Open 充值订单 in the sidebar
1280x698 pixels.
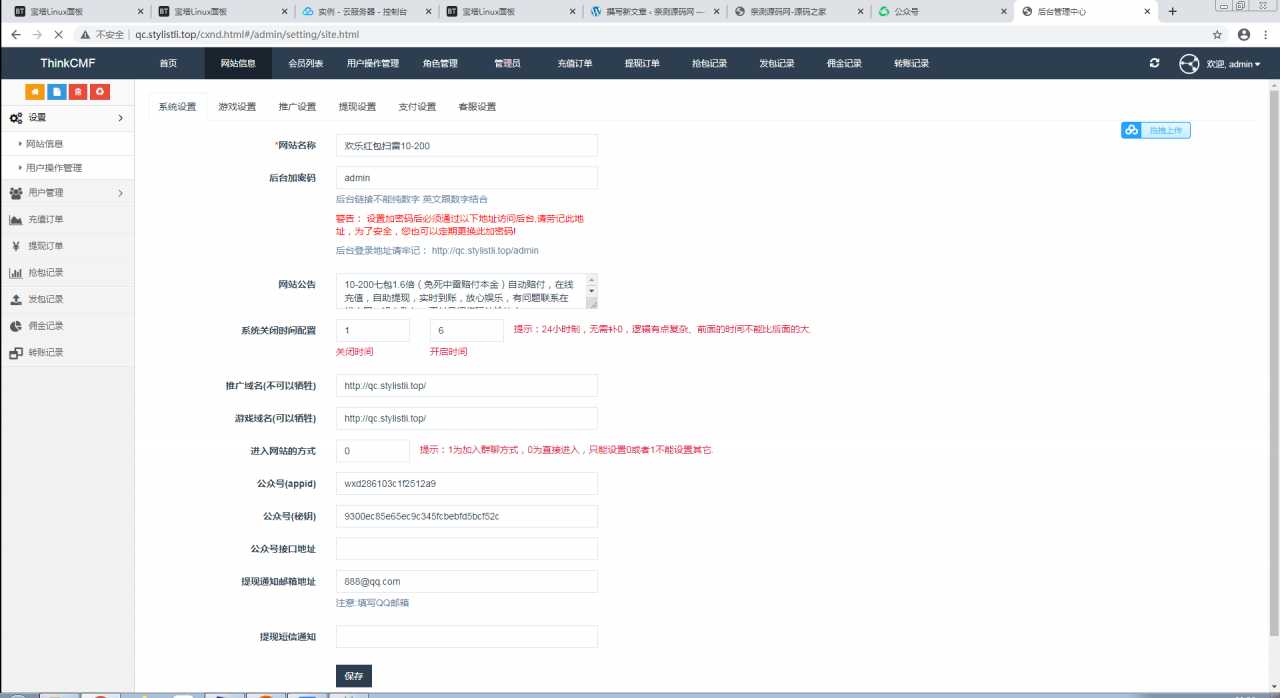[x=45, y=220]
